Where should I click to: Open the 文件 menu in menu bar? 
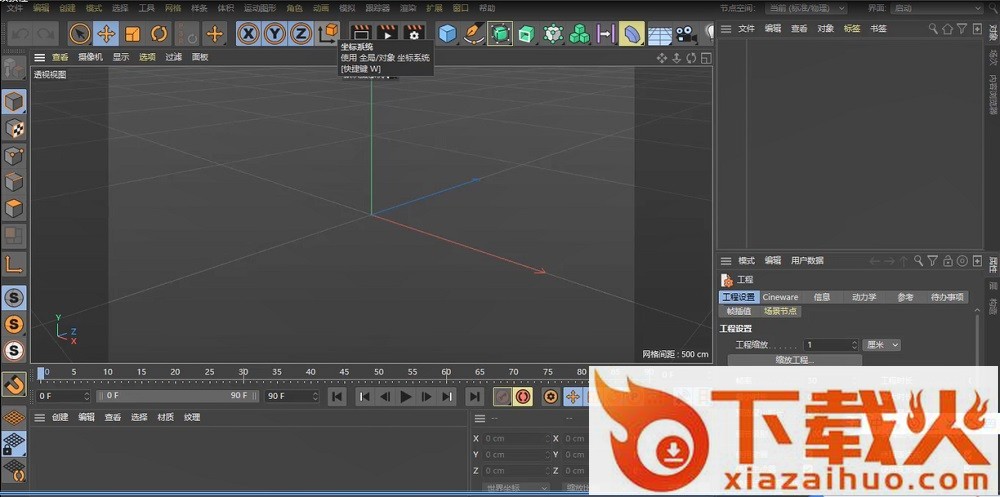15,8
